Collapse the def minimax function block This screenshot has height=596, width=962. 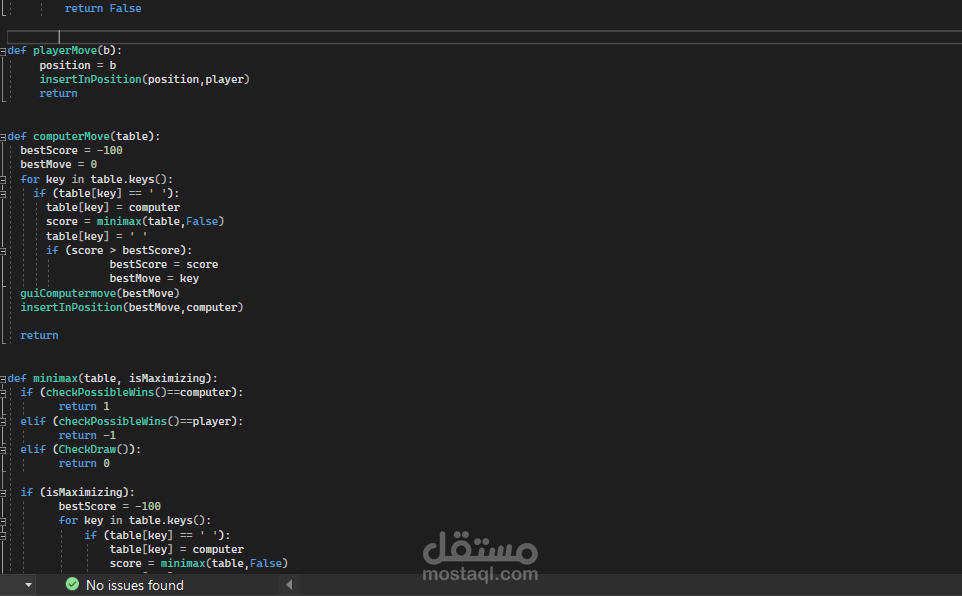pos(3,379)
